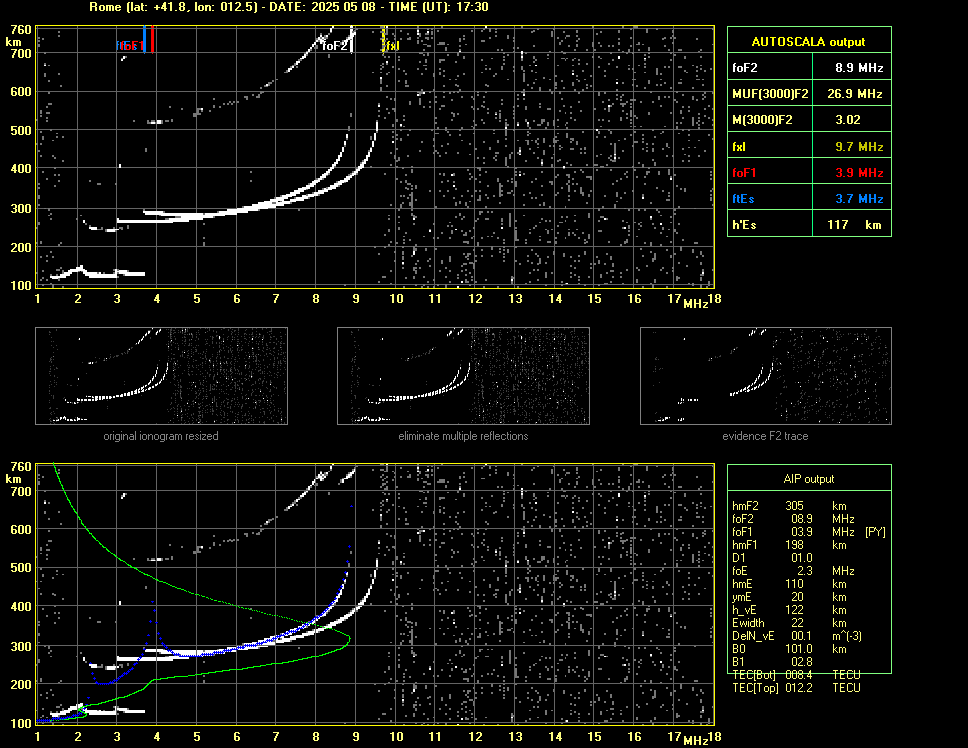
Task: Click the blue ftEs marker line on top ionogram
Action: click(x=144, y=39)
